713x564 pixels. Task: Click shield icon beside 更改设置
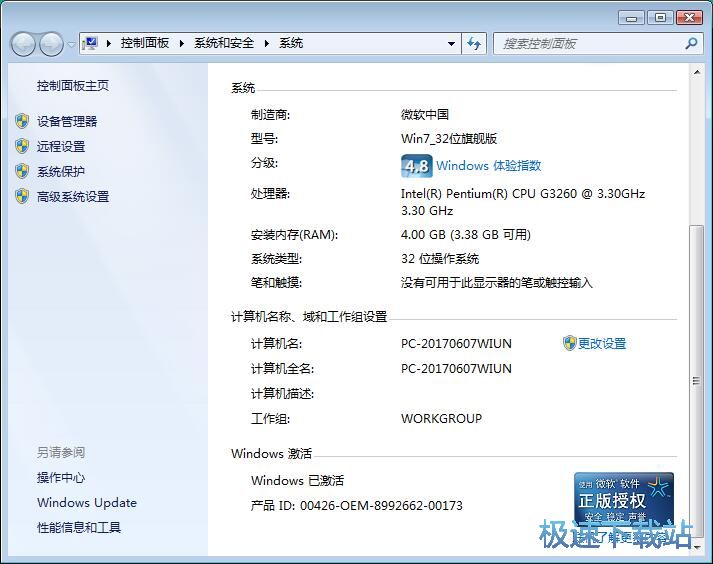coord(569,343)
